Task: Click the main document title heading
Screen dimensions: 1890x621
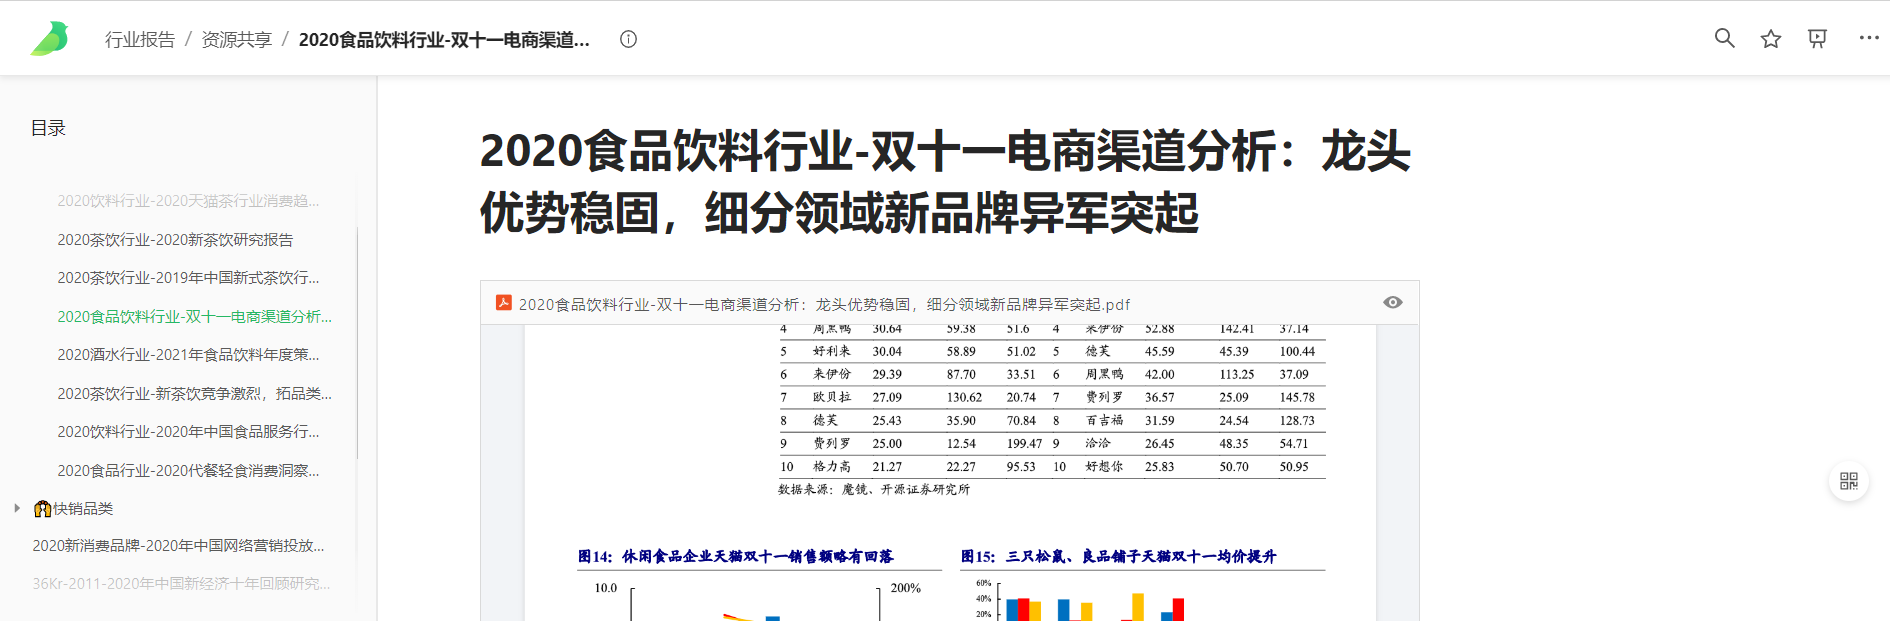Action: (945, 182)
